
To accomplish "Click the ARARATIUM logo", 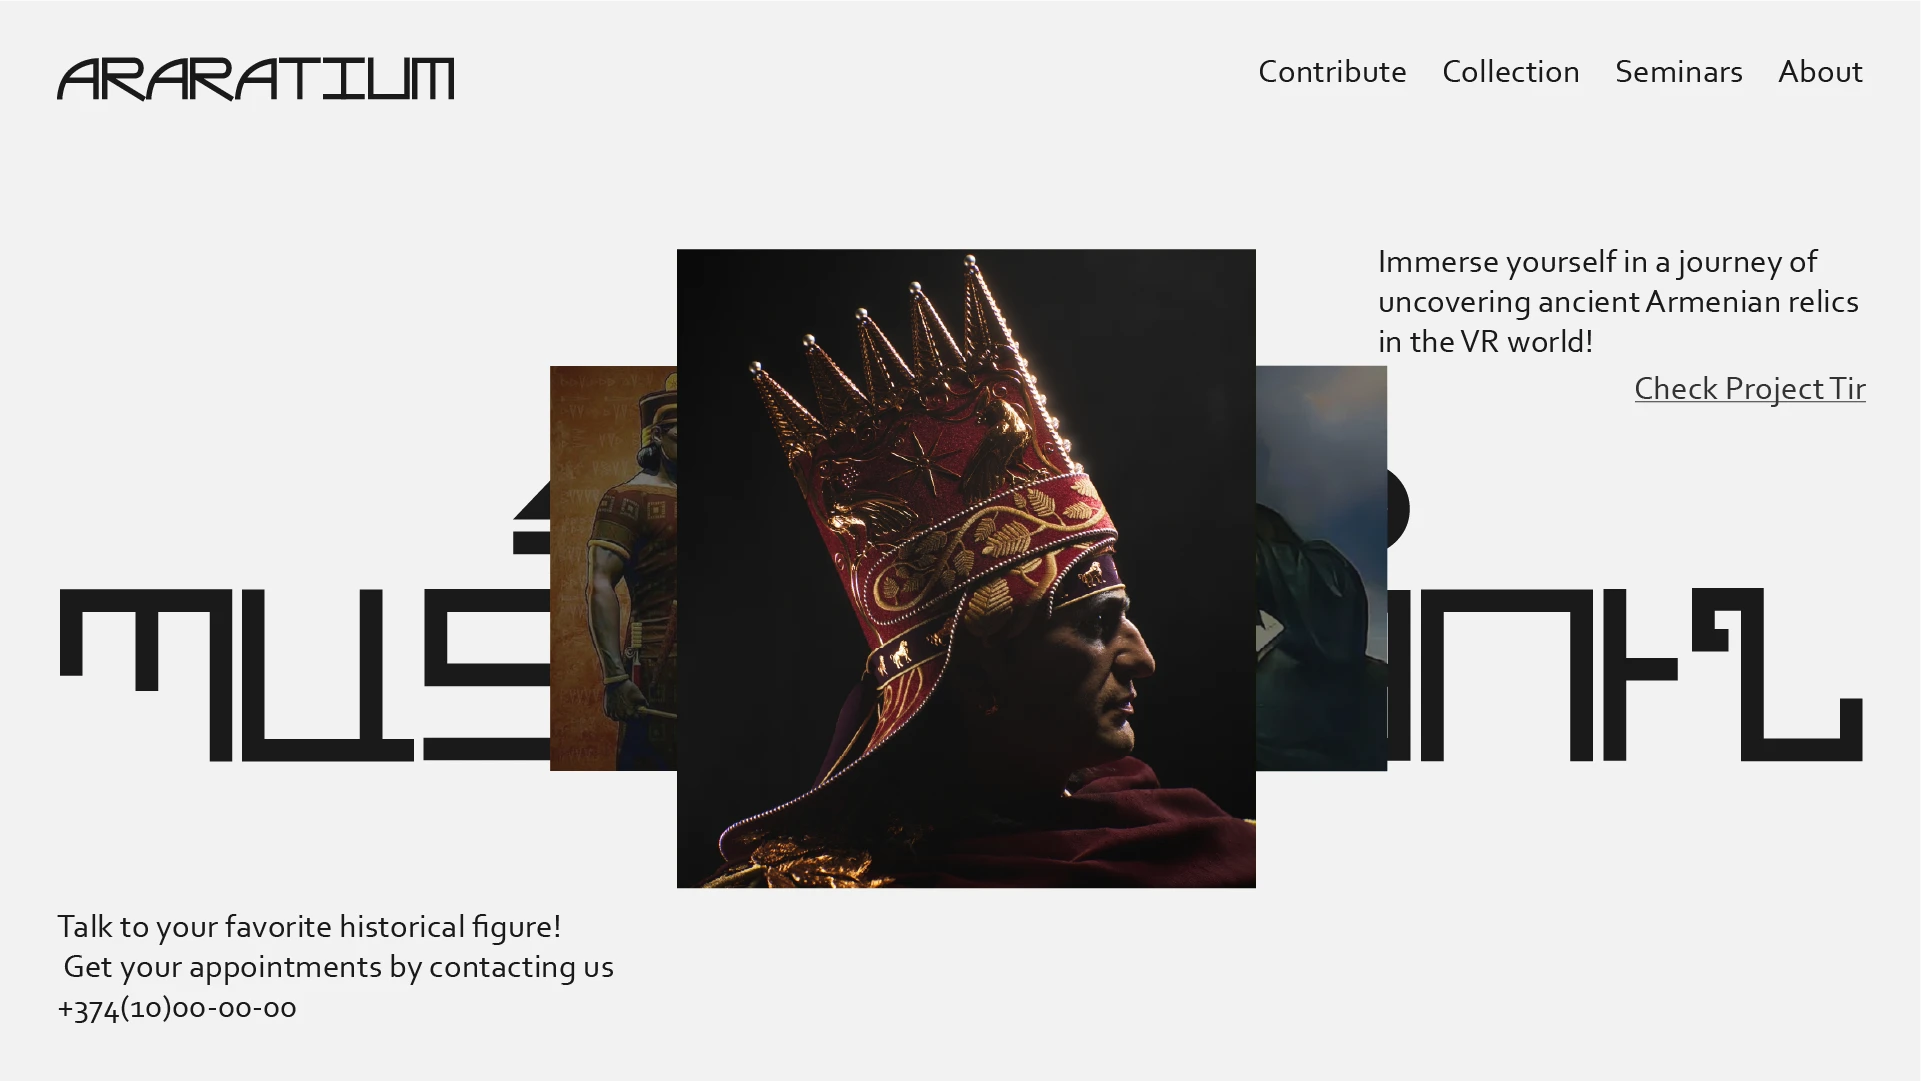I will click(x=255, y=79).
